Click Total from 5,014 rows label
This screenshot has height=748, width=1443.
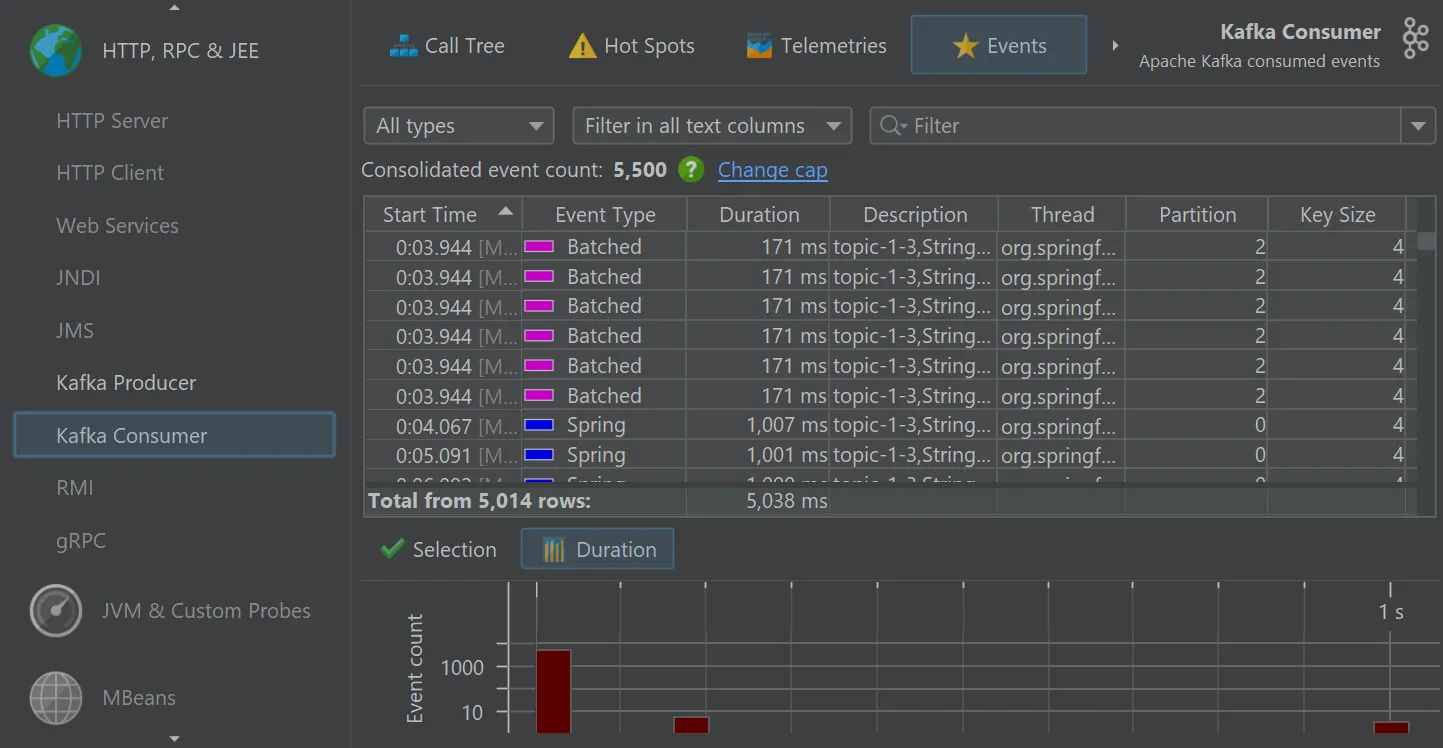479,501
